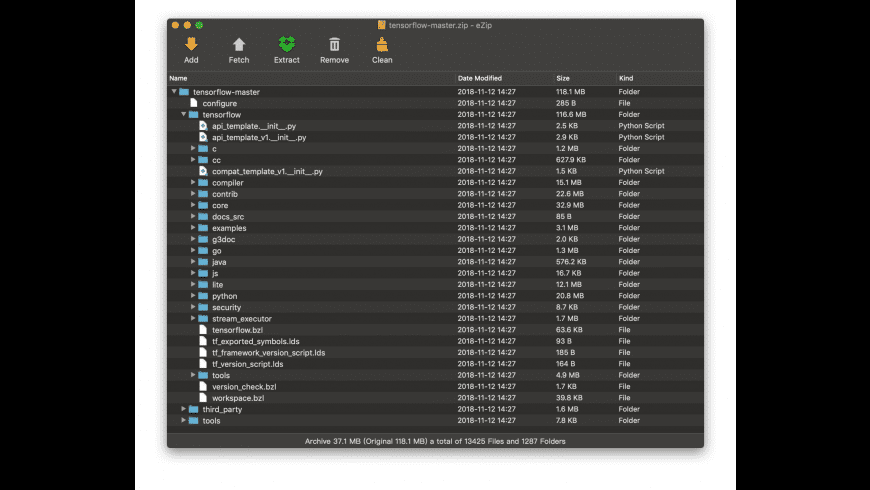The height and width of the screenshot is (490, 870).
Task: Select the '116.6 MB' size cell
Action: pyautogui.click(x=571, y=114)
